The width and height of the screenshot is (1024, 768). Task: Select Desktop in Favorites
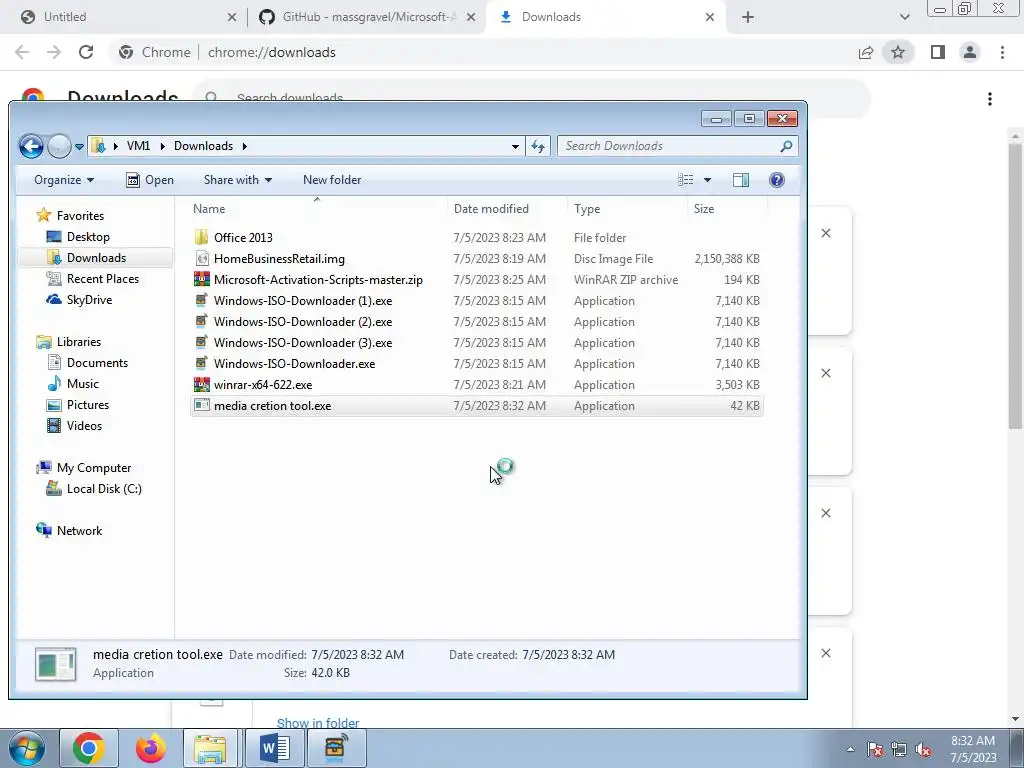[x=88, y=236]
